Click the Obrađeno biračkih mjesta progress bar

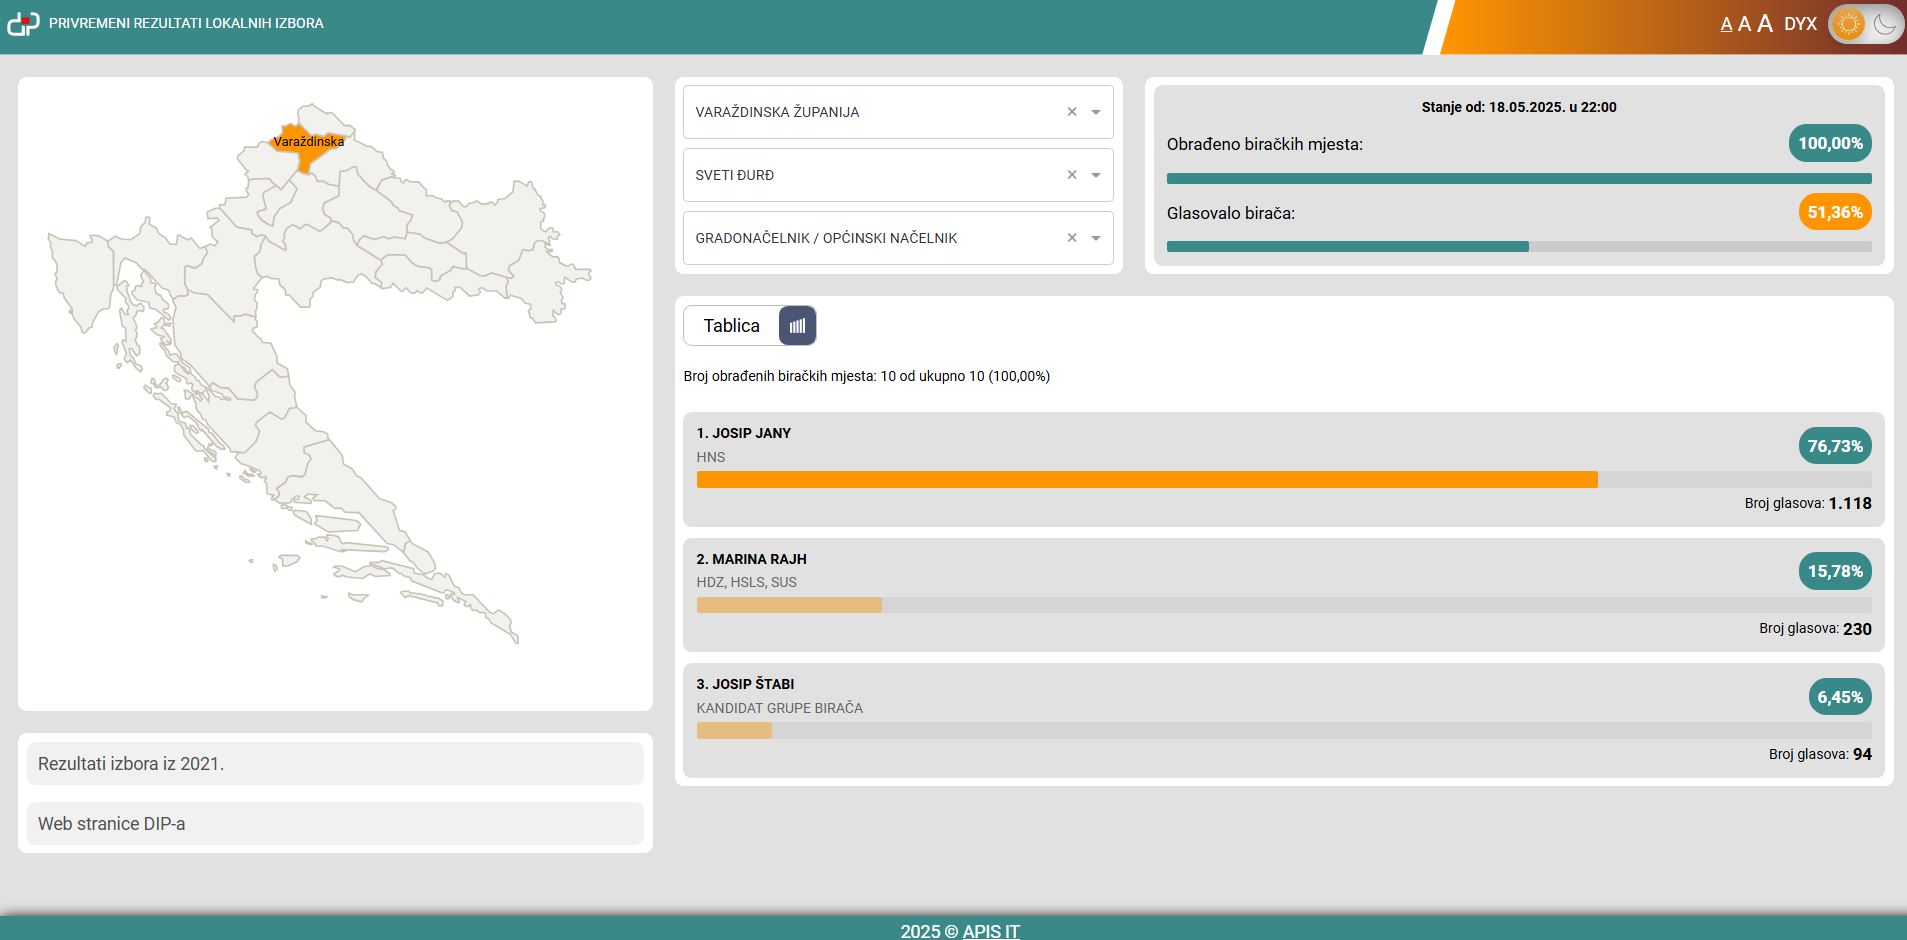1519,179
